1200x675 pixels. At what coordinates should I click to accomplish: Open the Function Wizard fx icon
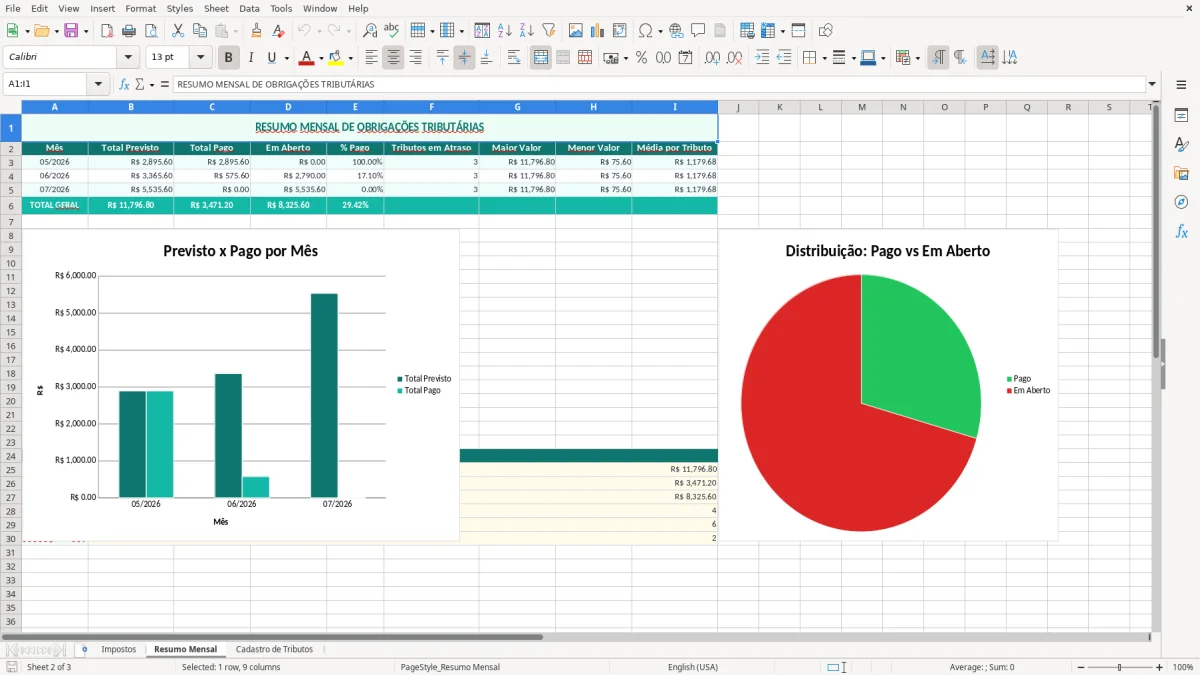tap(125, 84)
